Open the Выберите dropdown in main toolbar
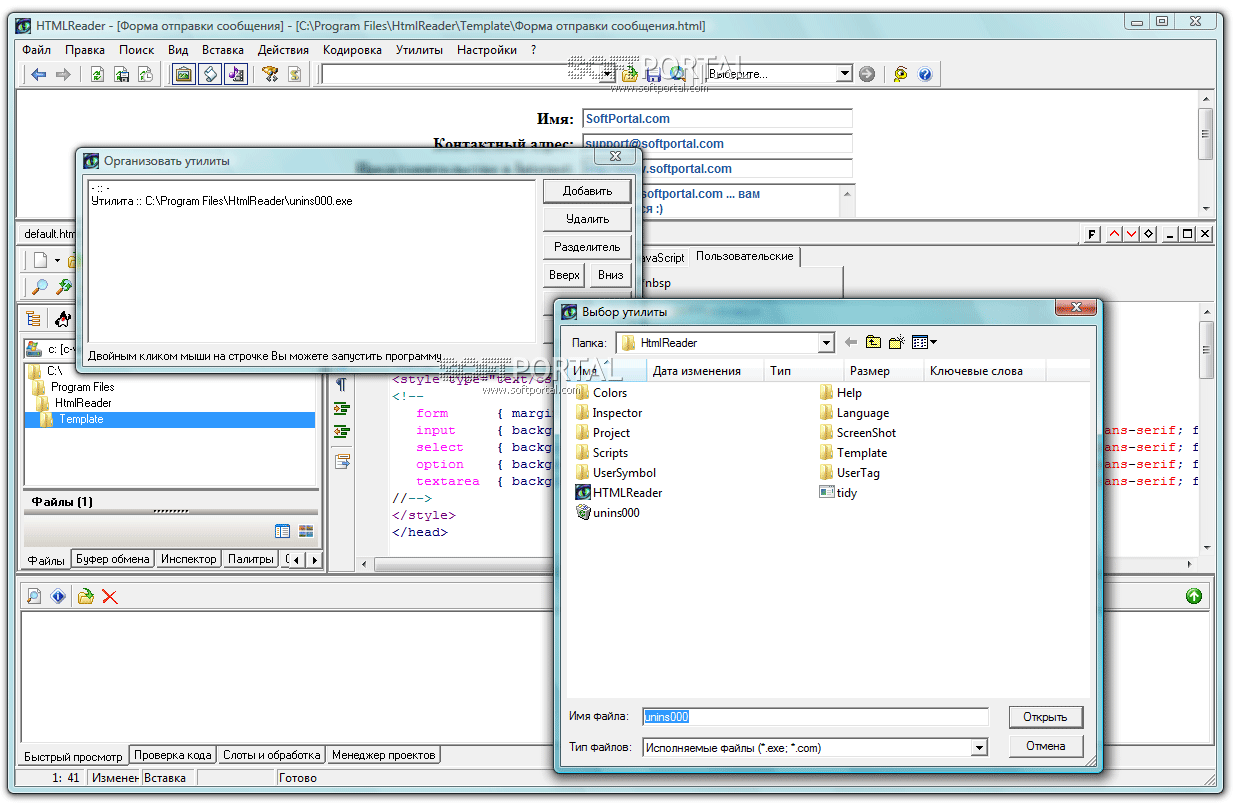This screenshot has width=1235, height=806. pyautogui.click(x=844, y=74)
